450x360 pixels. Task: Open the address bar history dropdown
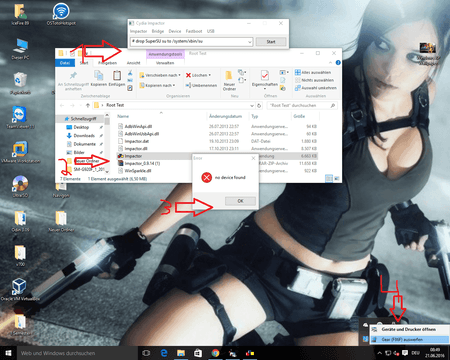(252, 105)
